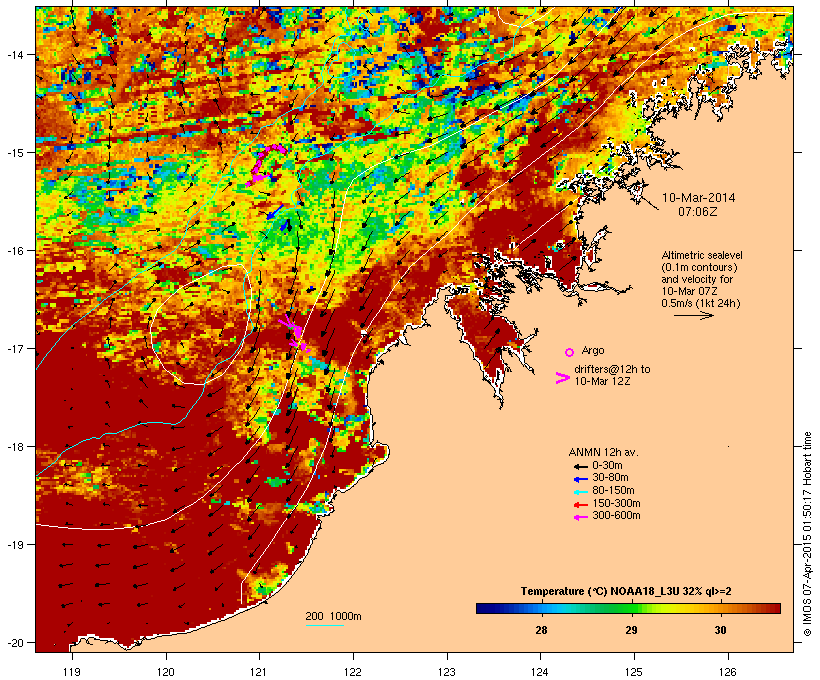Click the longitude axis label 125
Screen dimensions: 820x680
tap(634, 672)
